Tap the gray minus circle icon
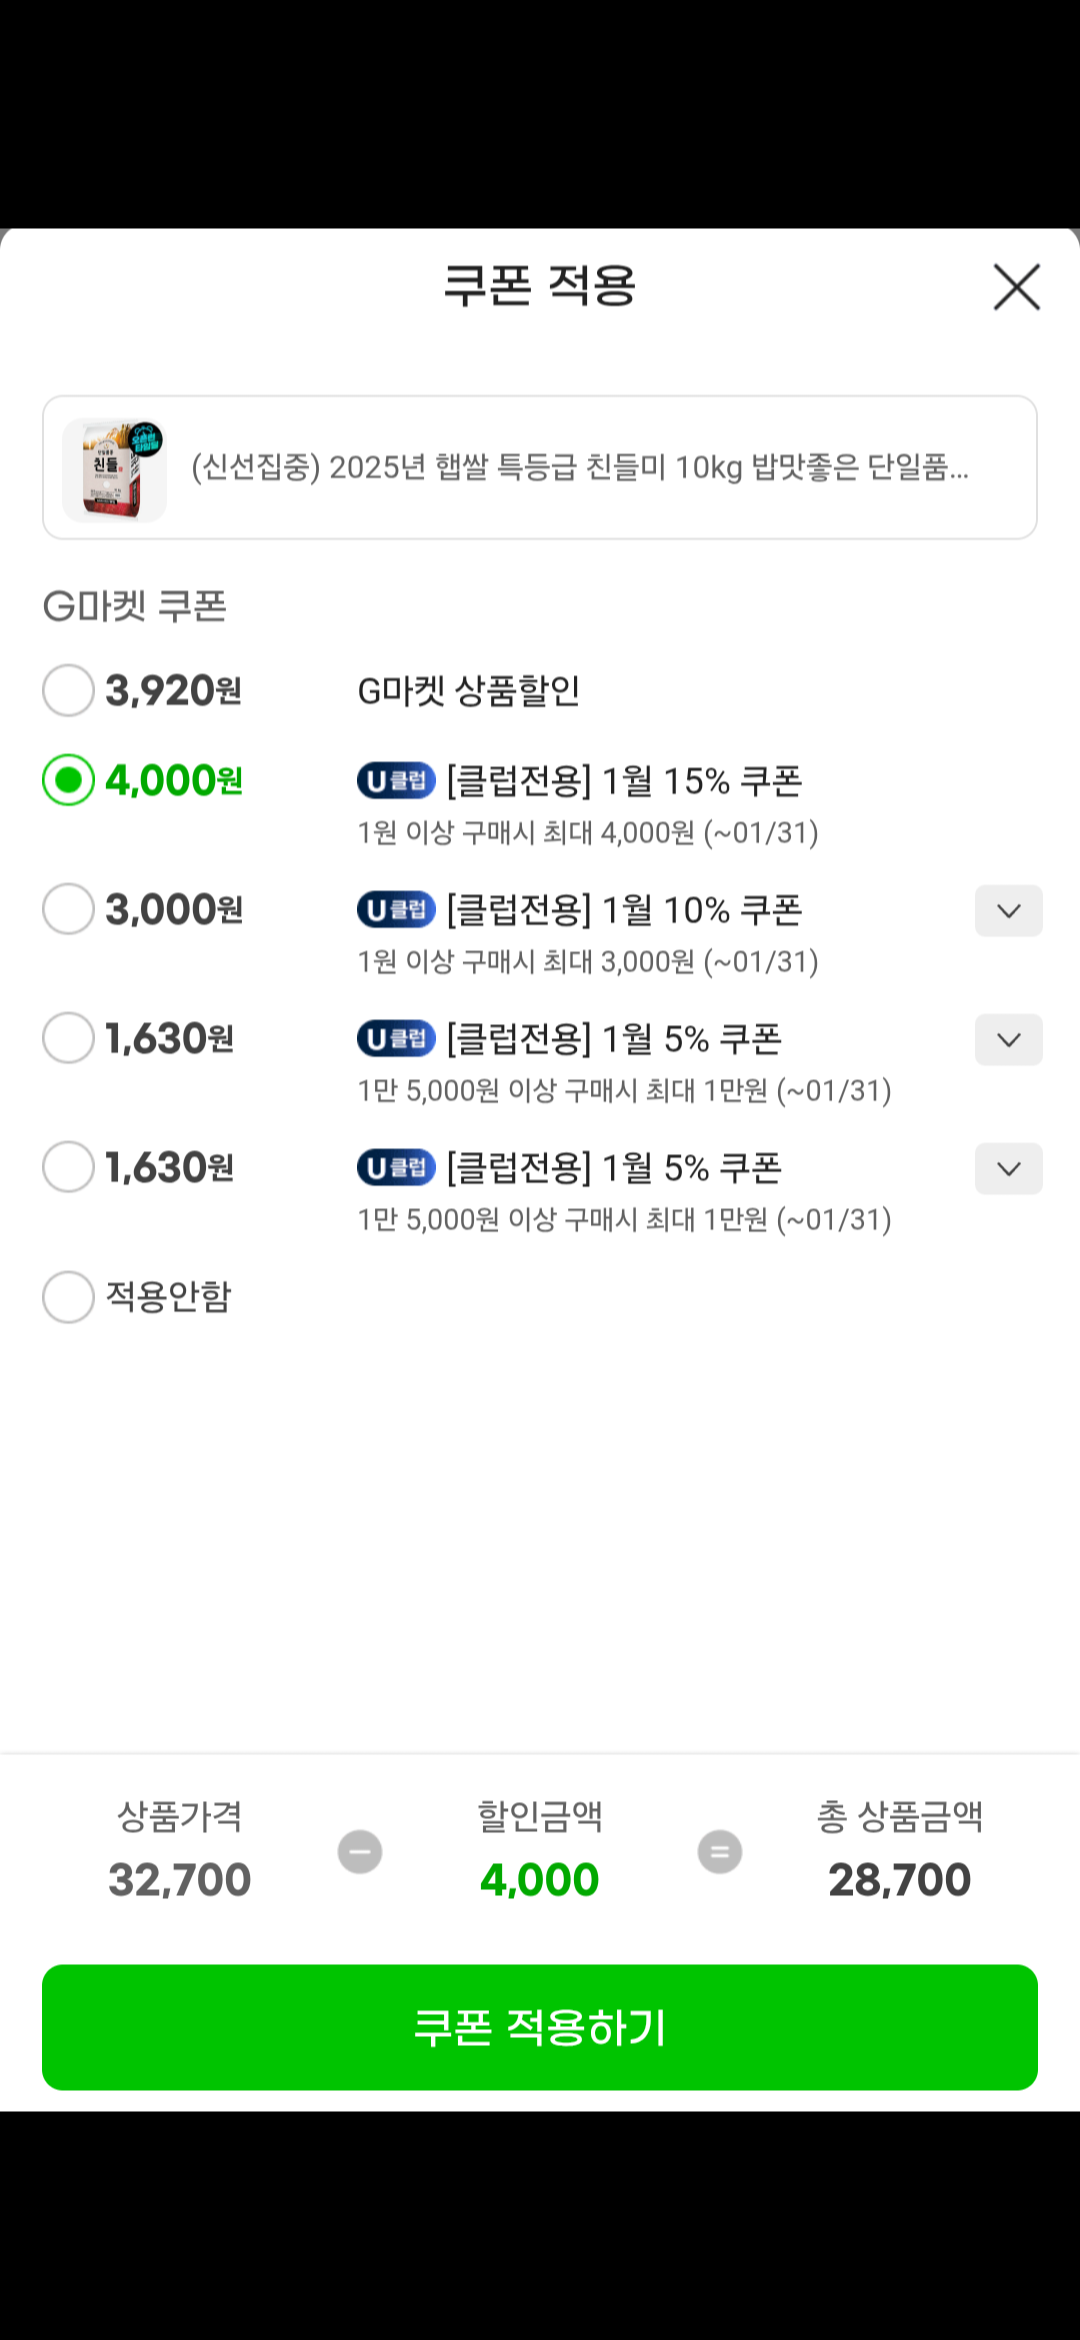 click(x=360, y=1851)
